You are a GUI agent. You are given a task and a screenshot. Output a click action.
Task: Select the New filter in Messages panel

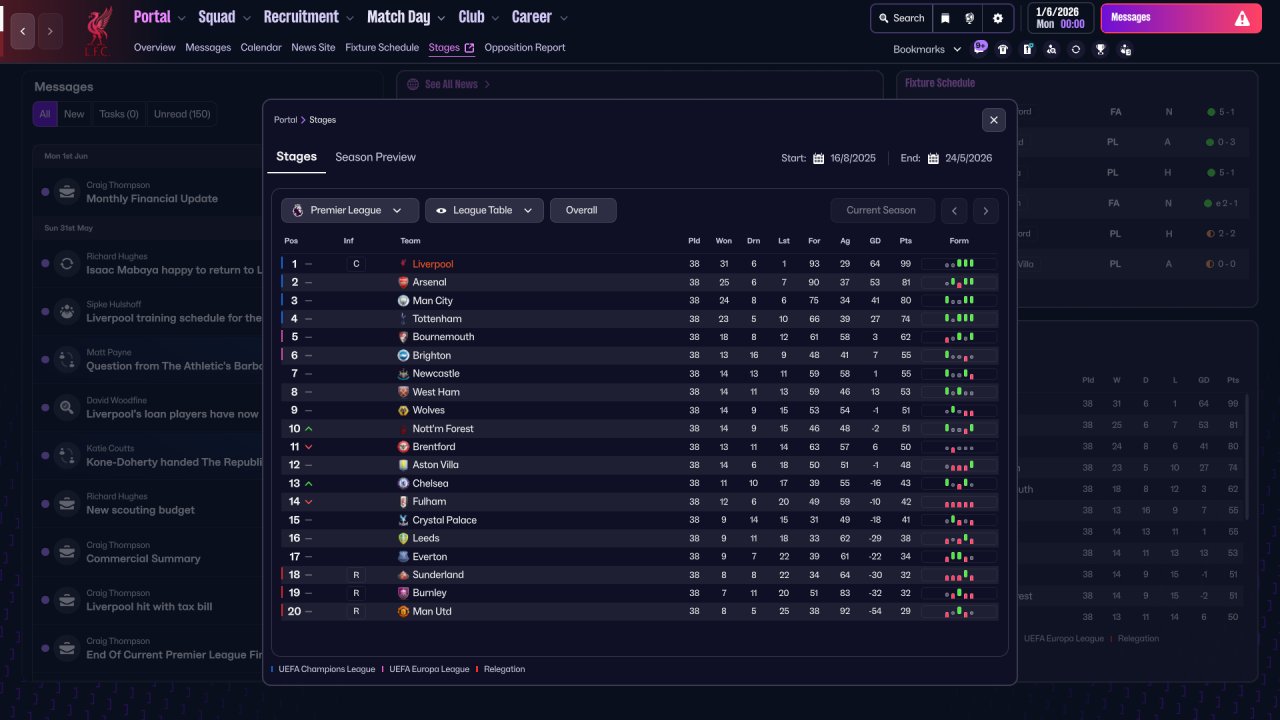click(x=74, y=114)
